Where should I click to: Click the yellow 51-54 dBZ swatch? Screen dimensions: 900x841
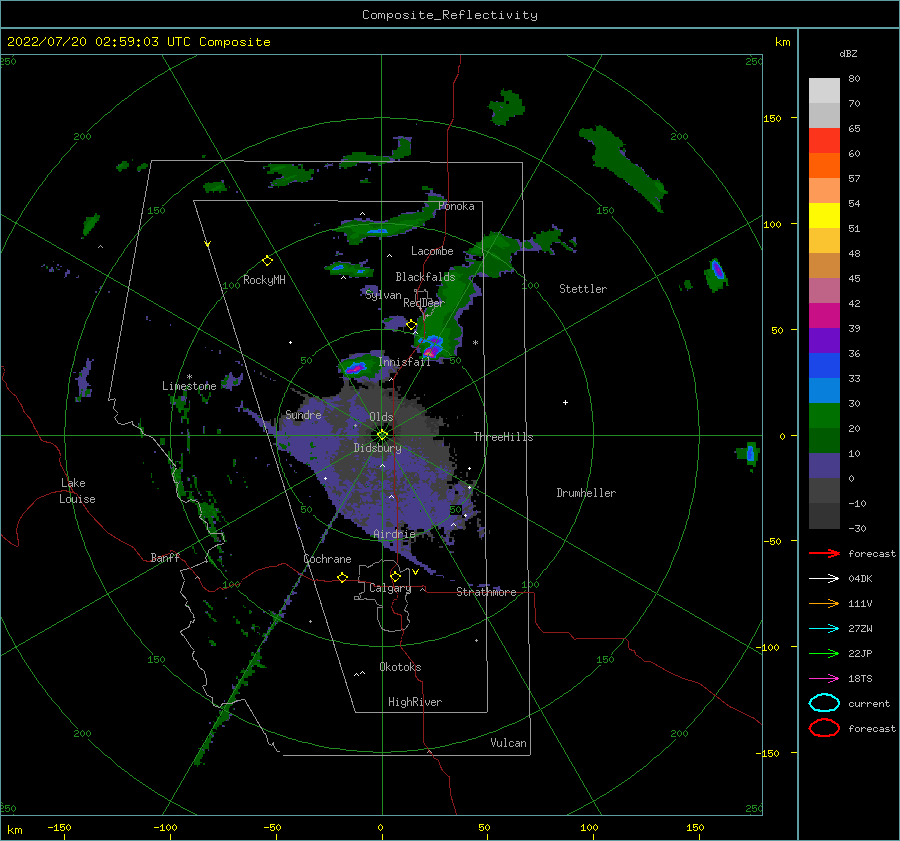824,216
